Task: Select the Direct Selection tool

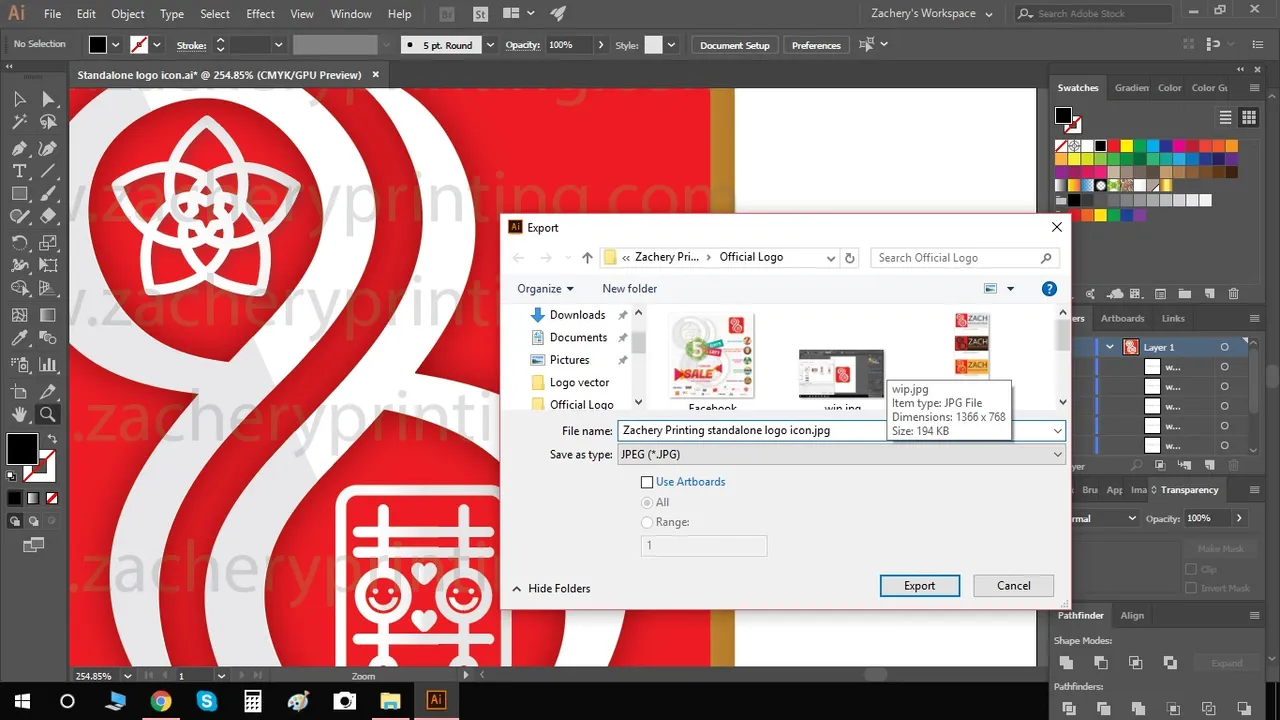Action: (x=48, y=99)
